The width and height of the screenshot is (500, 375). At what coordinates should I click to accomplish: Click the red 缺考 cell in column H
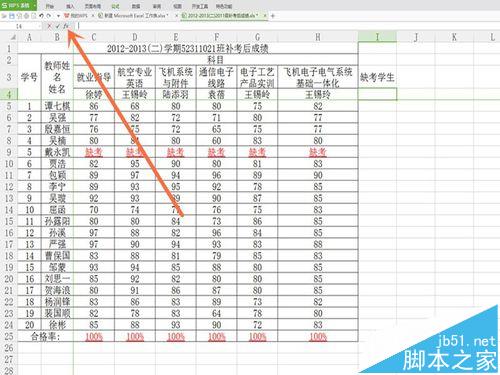pos(318,152)
